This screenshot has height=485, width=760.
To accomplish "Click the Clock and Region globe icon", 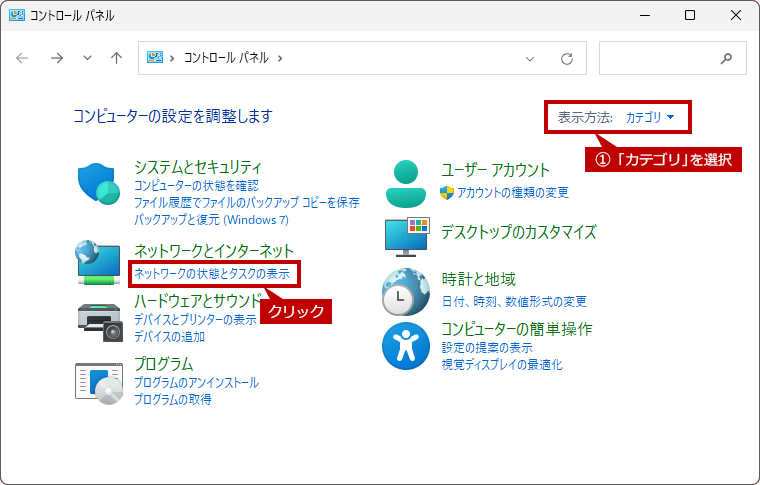I will point(406,292).
